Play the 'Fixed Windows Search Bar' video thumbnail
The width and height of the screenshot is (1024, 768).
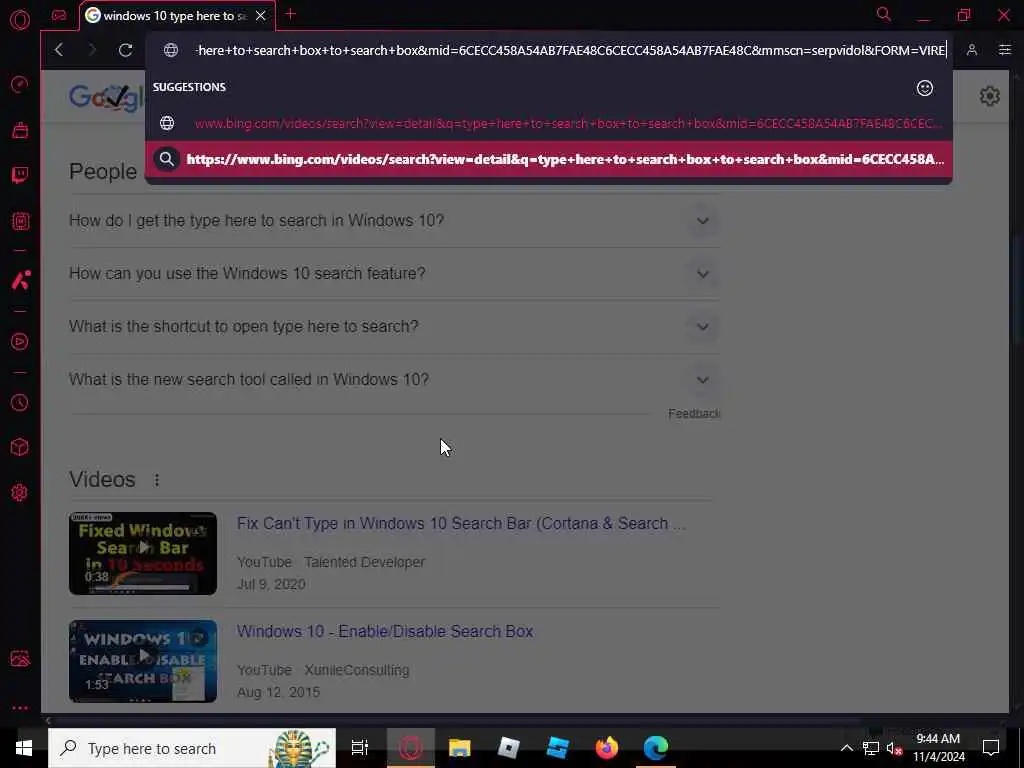(x=143, y=553)
